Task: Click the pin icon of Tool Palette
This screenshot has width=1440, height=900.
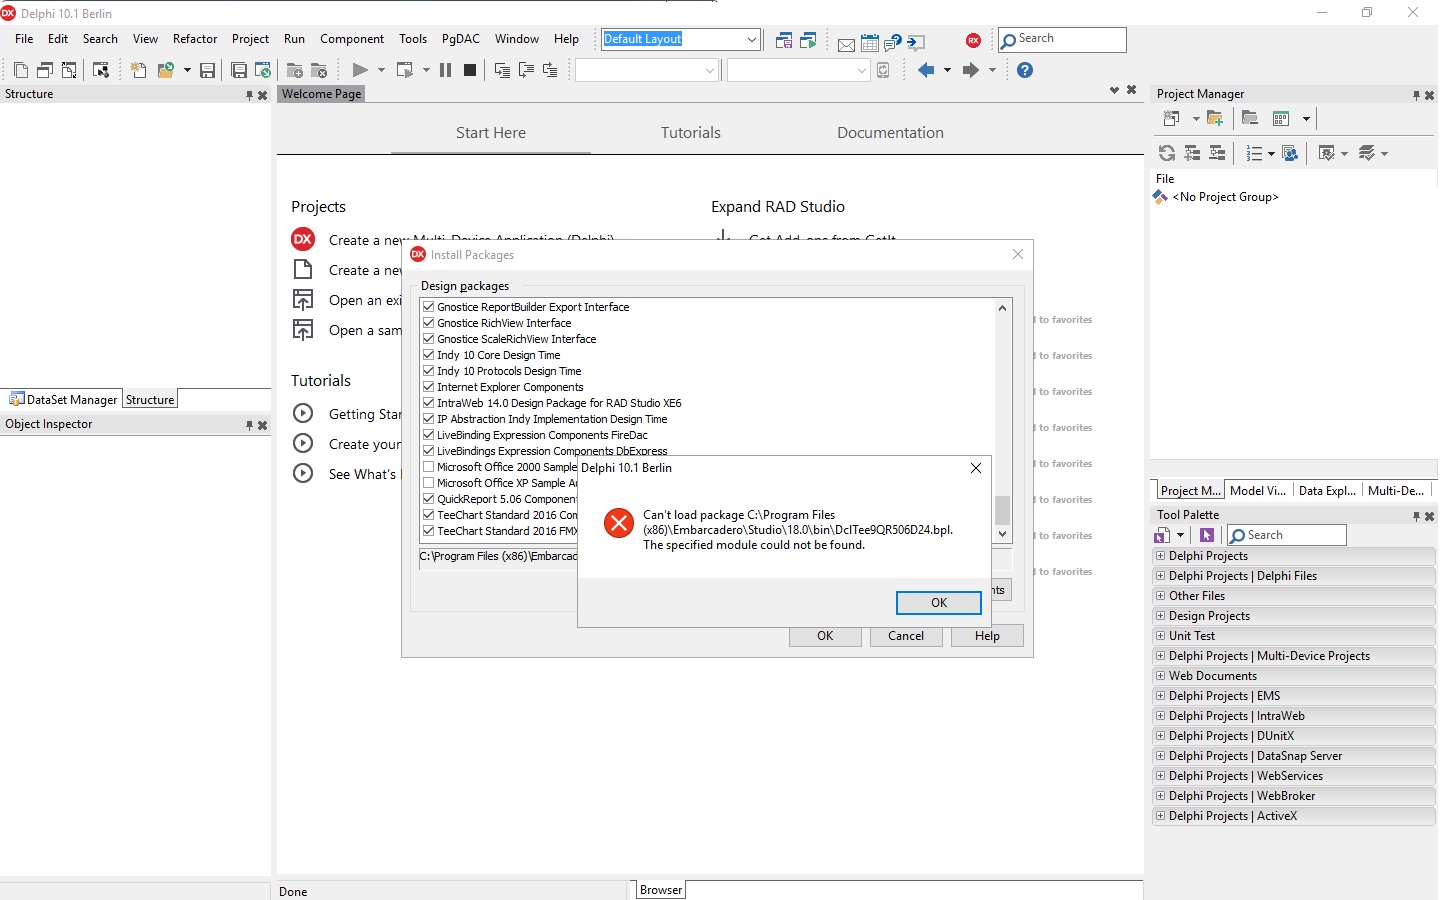Action: point(1416,516)
